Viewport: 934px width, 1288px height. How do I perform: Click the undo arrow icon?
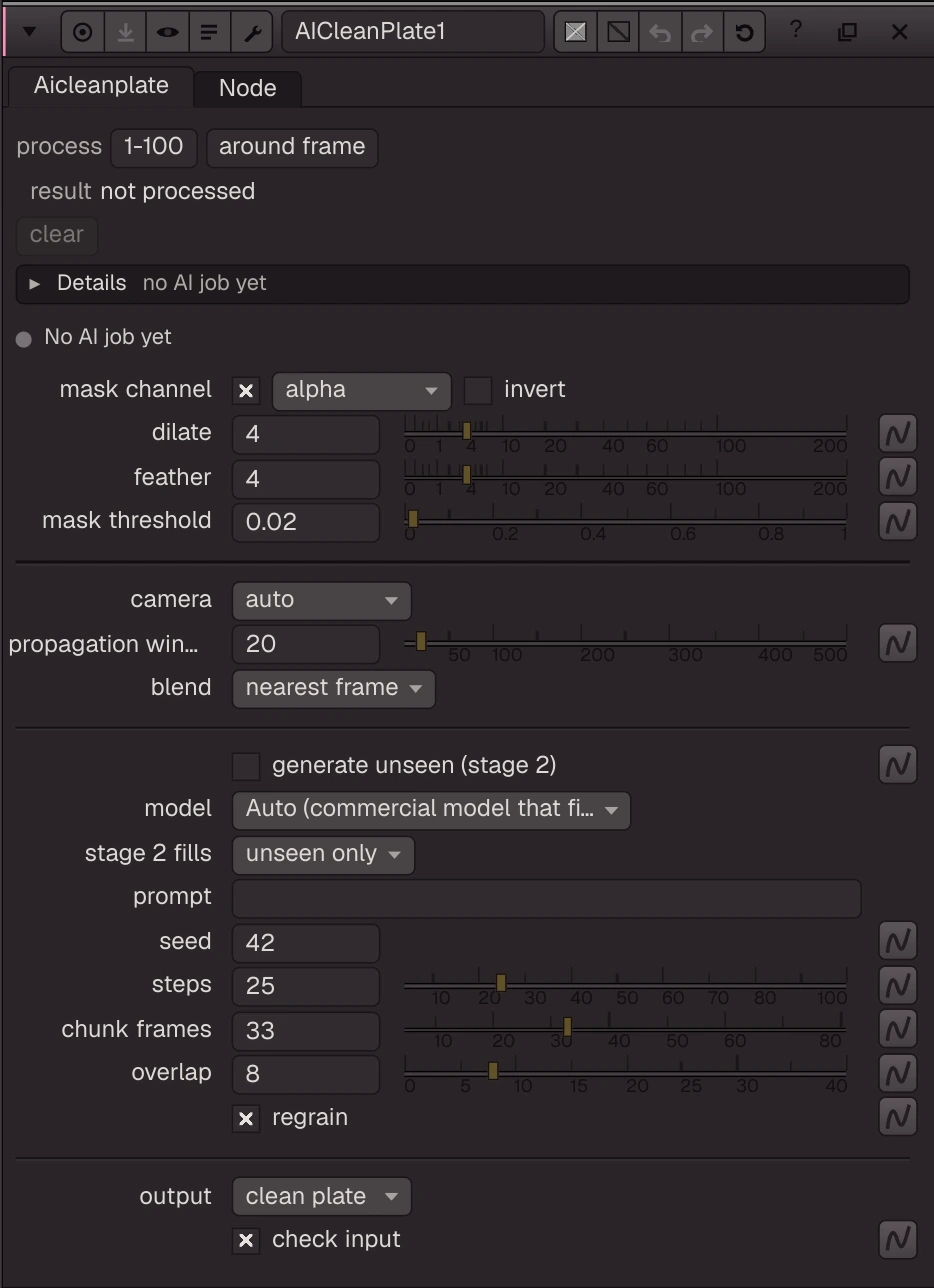click(x=660, y=32)
